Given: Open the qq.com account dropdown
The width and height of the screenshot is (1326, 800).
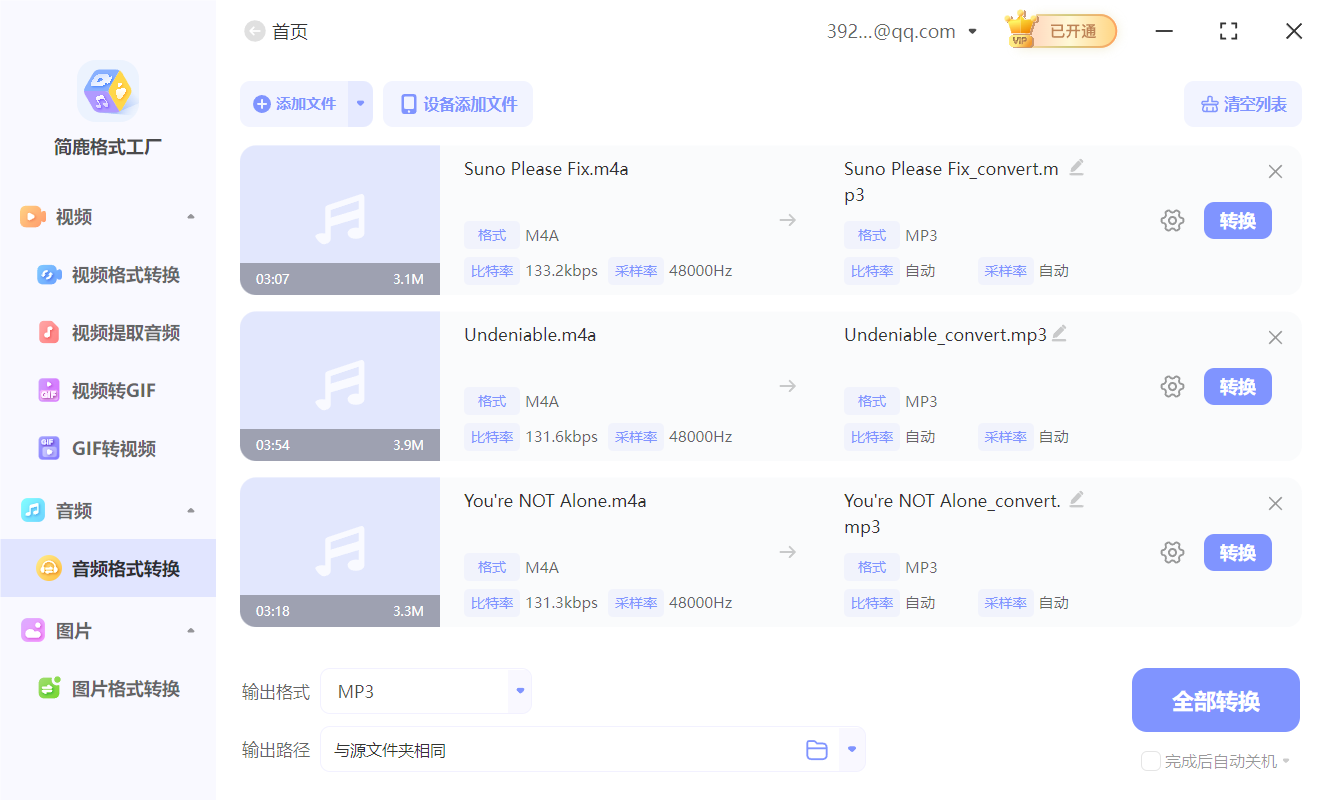Looking at the screenshot, I should click(x=972, y=31).
